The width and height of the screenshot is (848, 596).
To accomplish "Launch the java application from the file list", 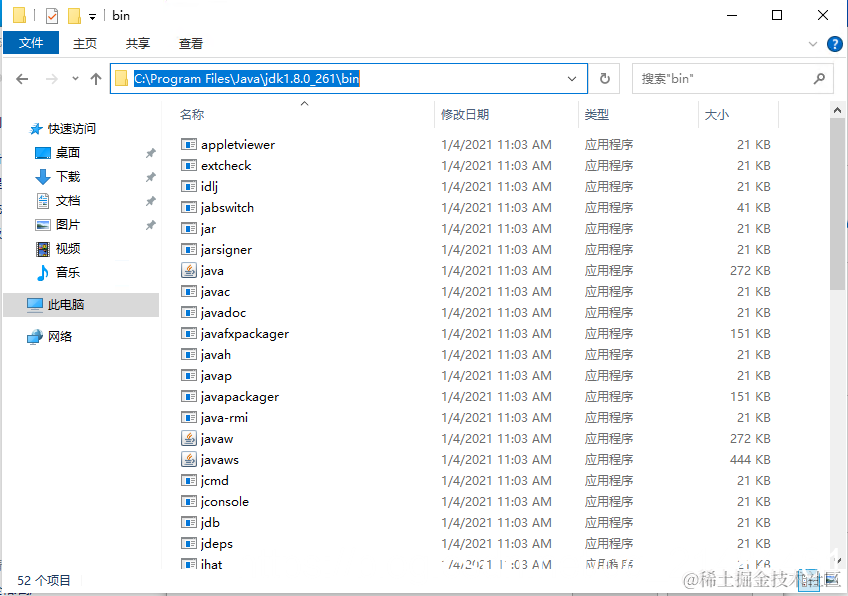I will click(210, 270).
